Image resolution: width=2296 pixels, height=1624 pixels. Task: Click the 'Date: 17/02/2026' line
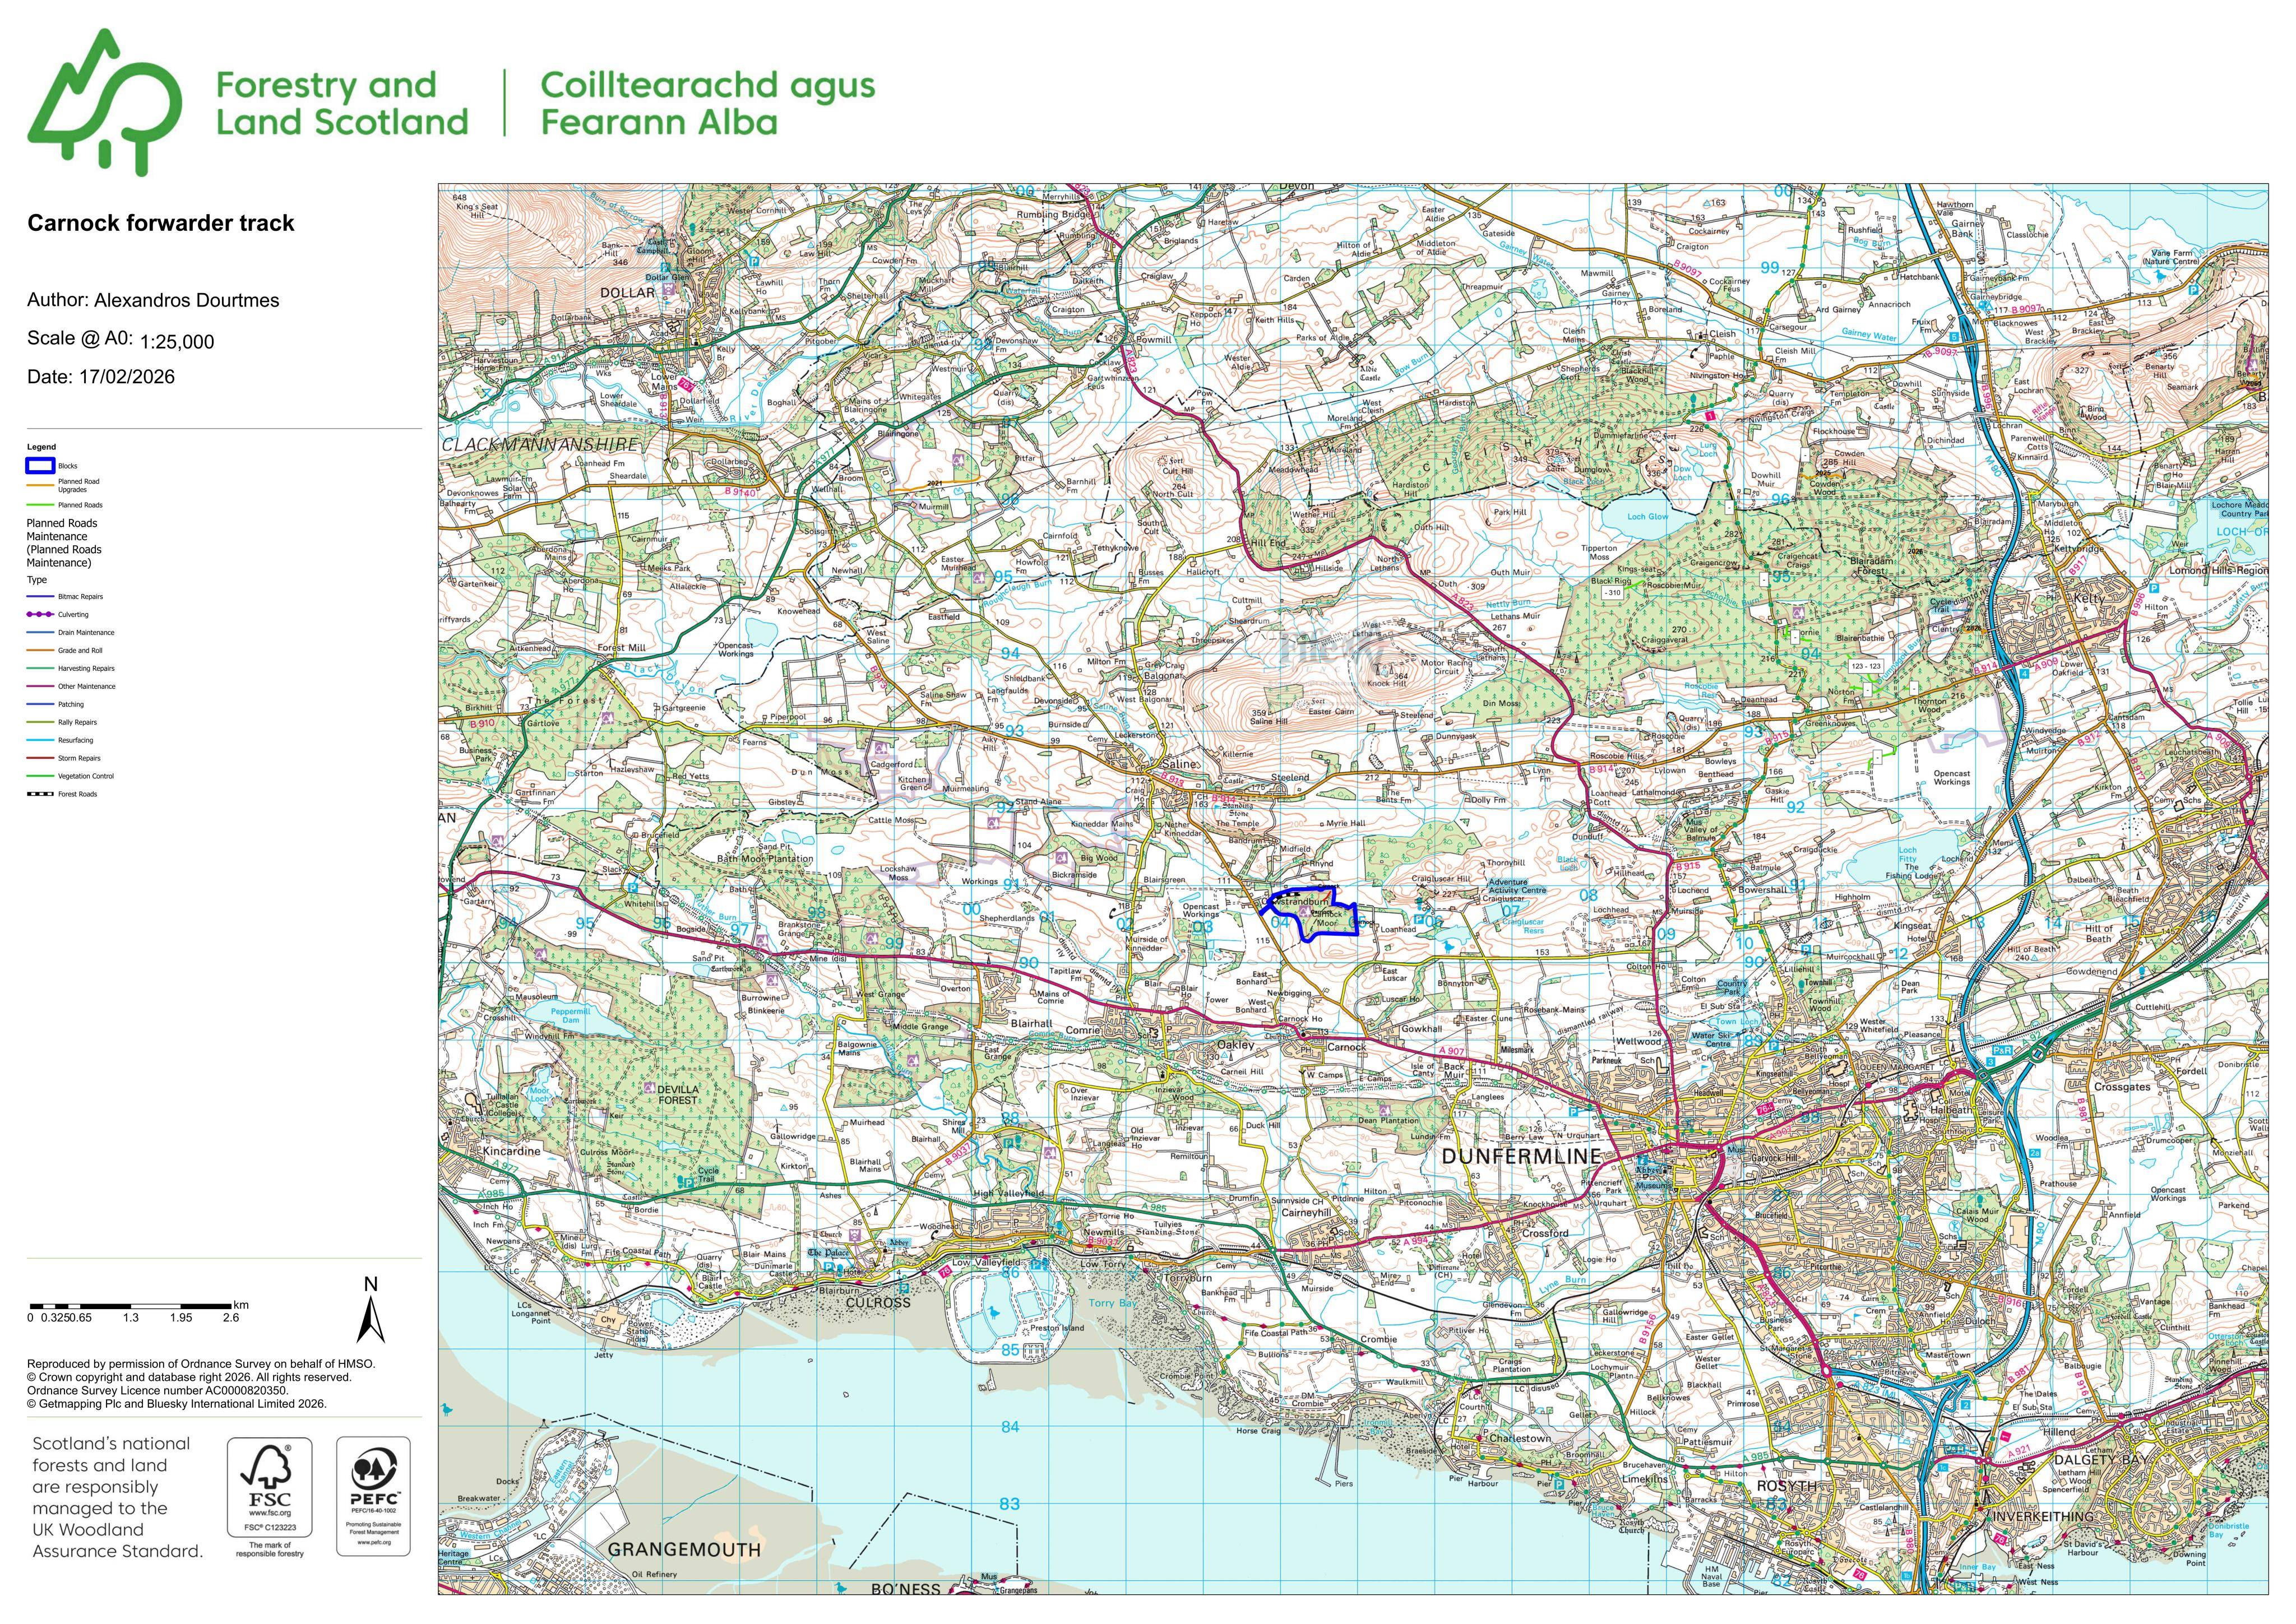click(101, 377)
